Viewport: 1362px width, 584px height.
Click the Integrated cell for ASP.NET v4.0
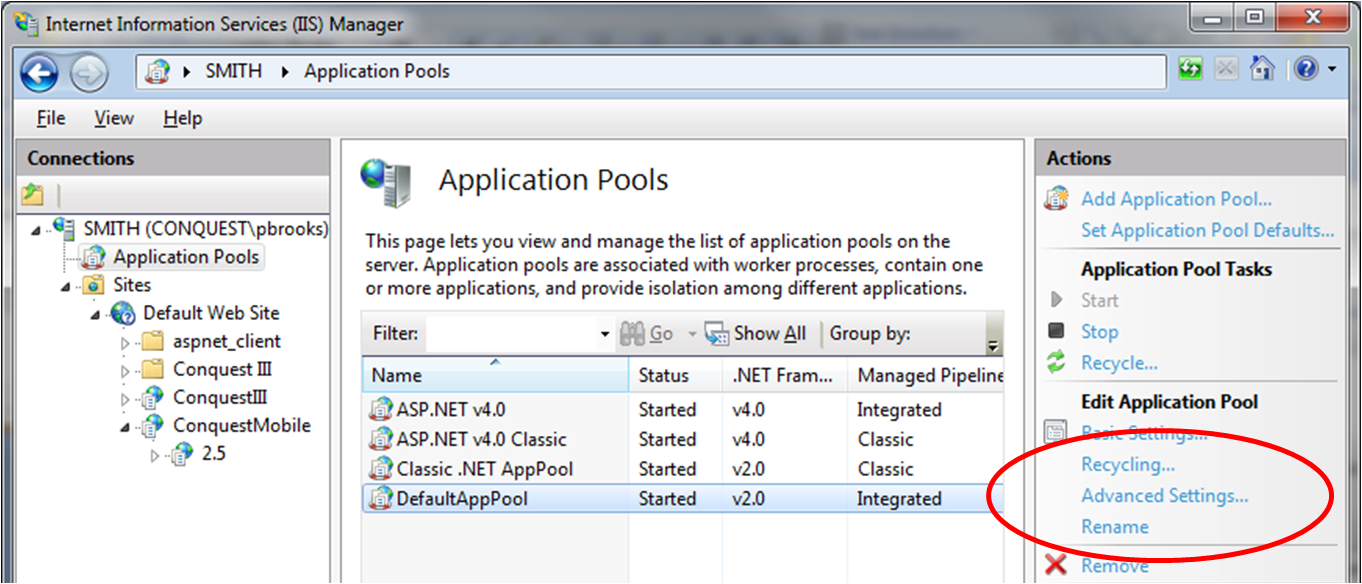[899, 410]
